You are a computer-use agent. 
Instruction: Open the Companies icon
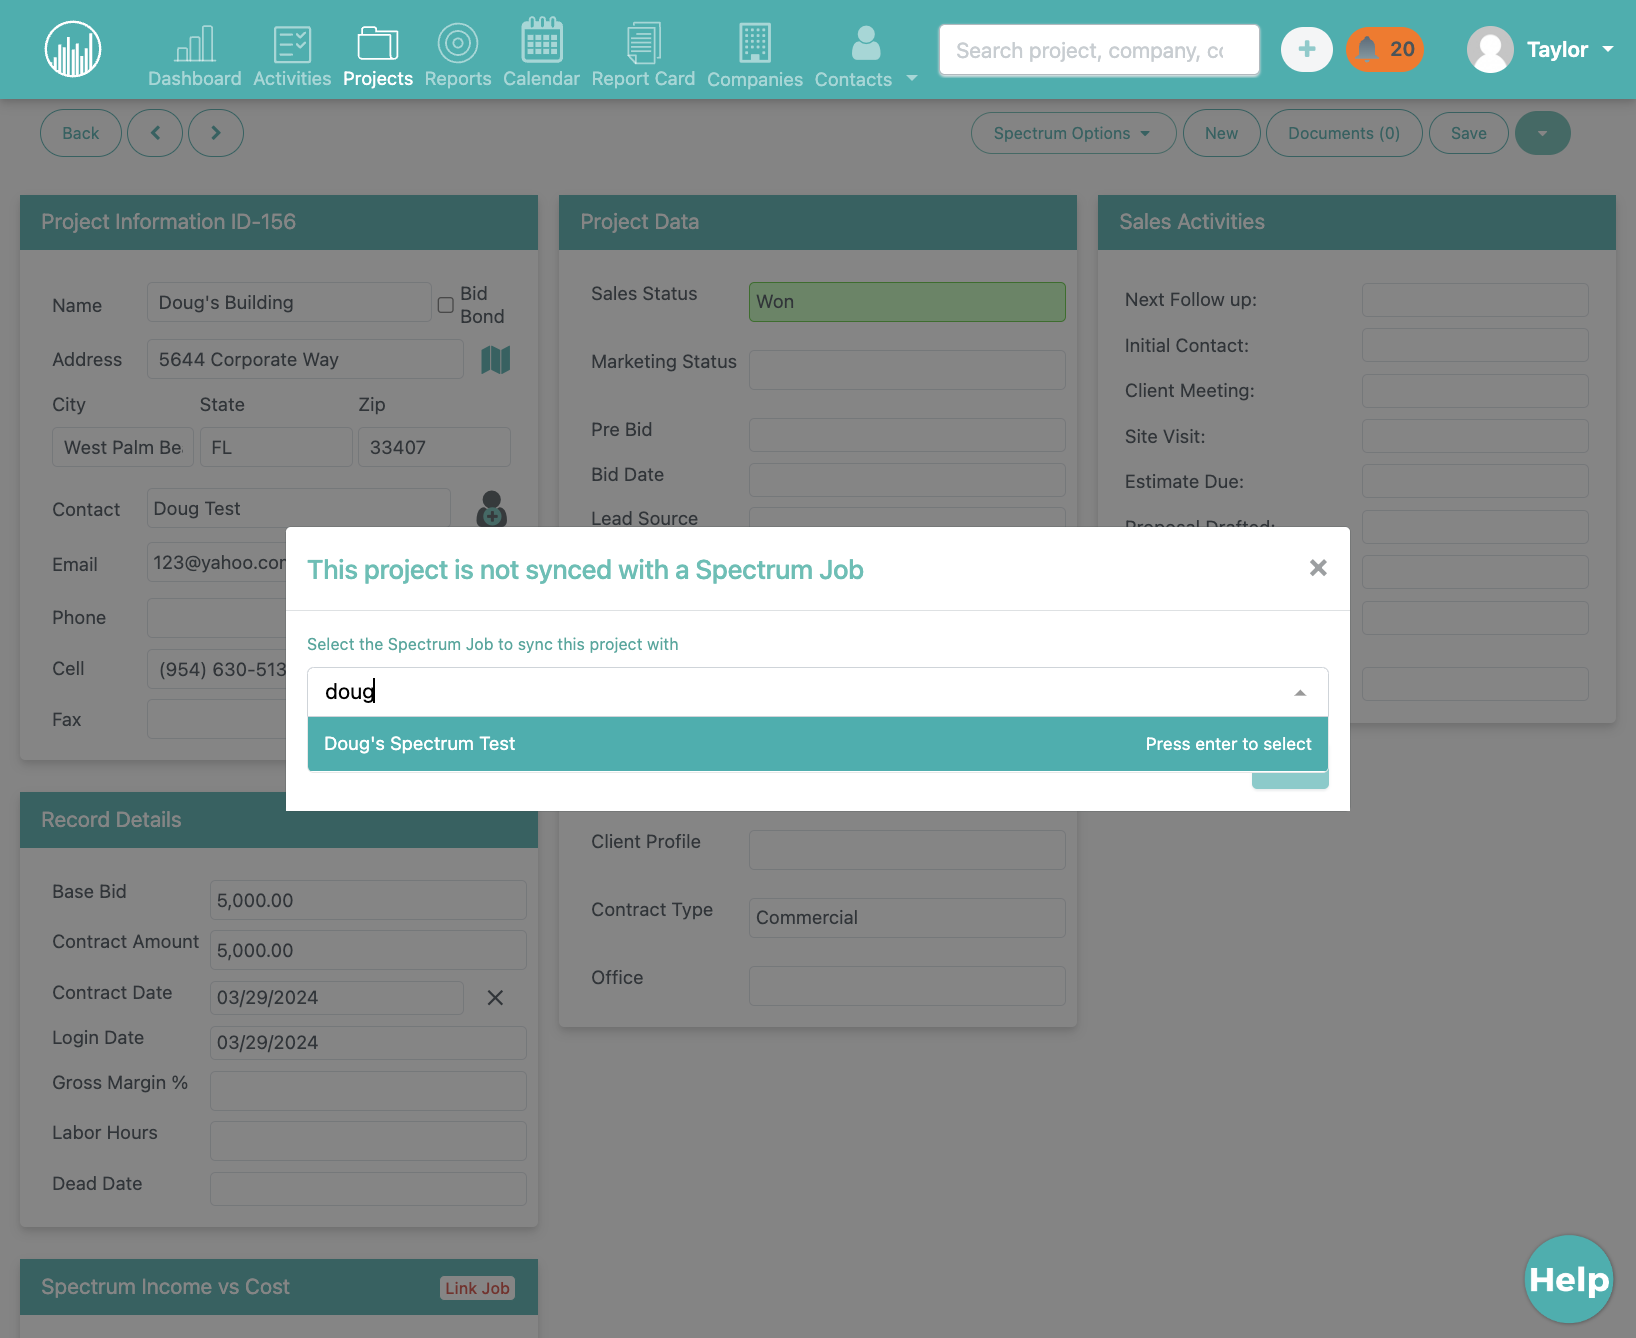point(755,44)
